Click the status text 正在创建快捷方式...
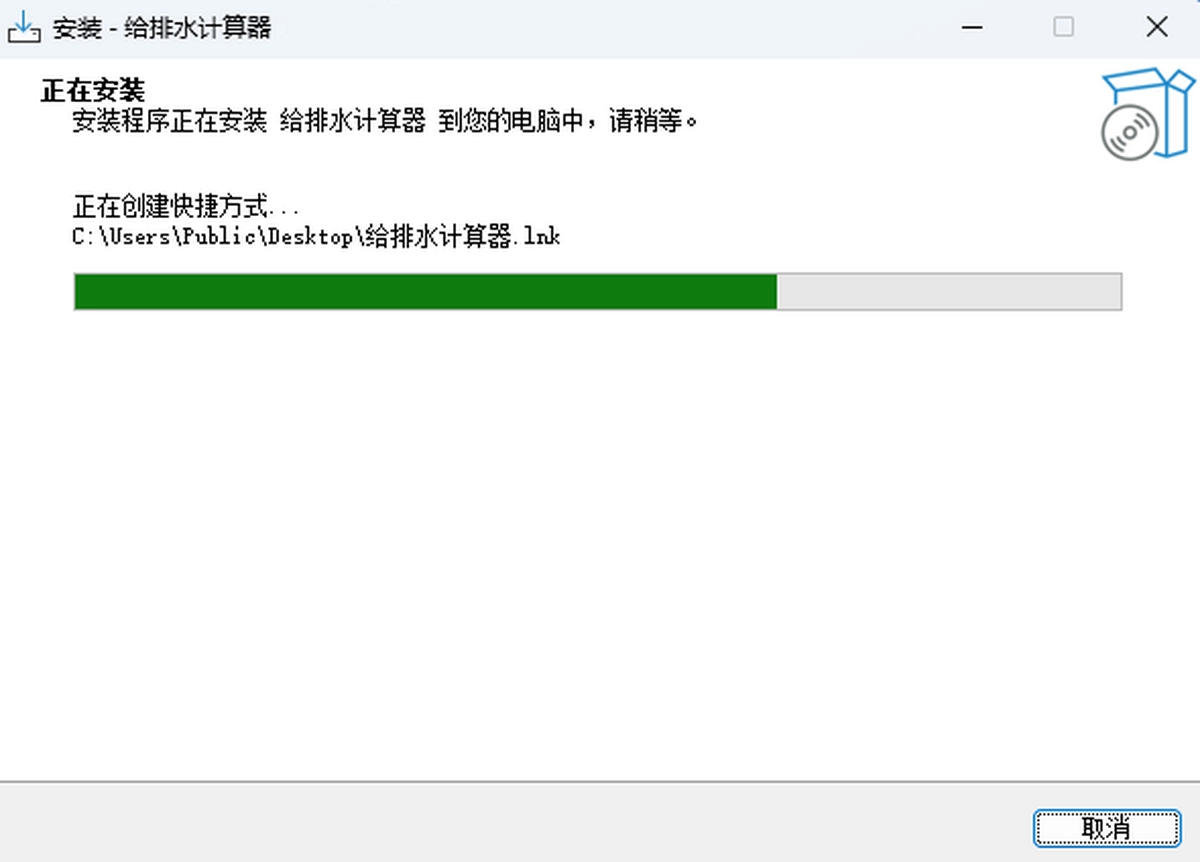 click(173, 208)
